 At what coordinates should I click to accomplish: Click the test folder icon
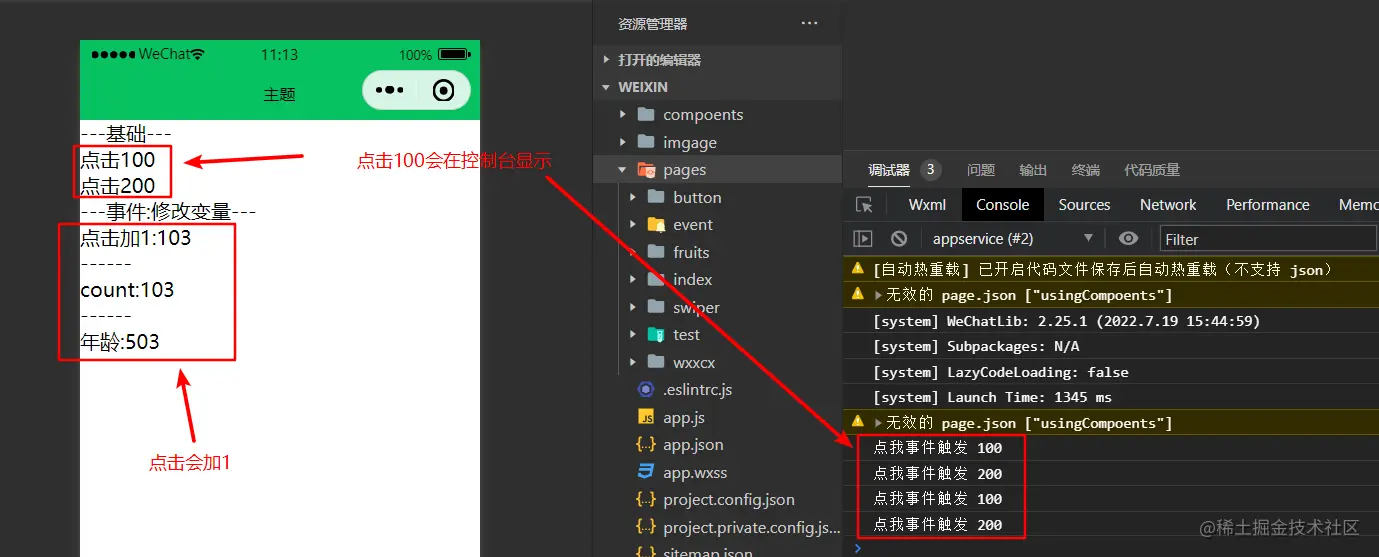click(656, 335)
